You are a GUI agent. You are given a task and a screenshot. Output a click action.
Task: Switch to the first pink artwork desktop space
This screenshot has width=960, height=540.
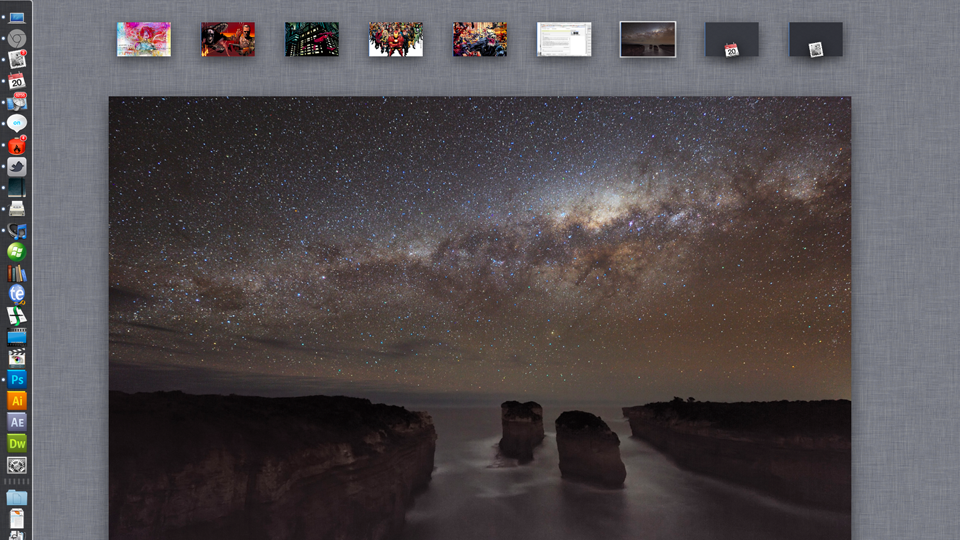pos(144,39)
